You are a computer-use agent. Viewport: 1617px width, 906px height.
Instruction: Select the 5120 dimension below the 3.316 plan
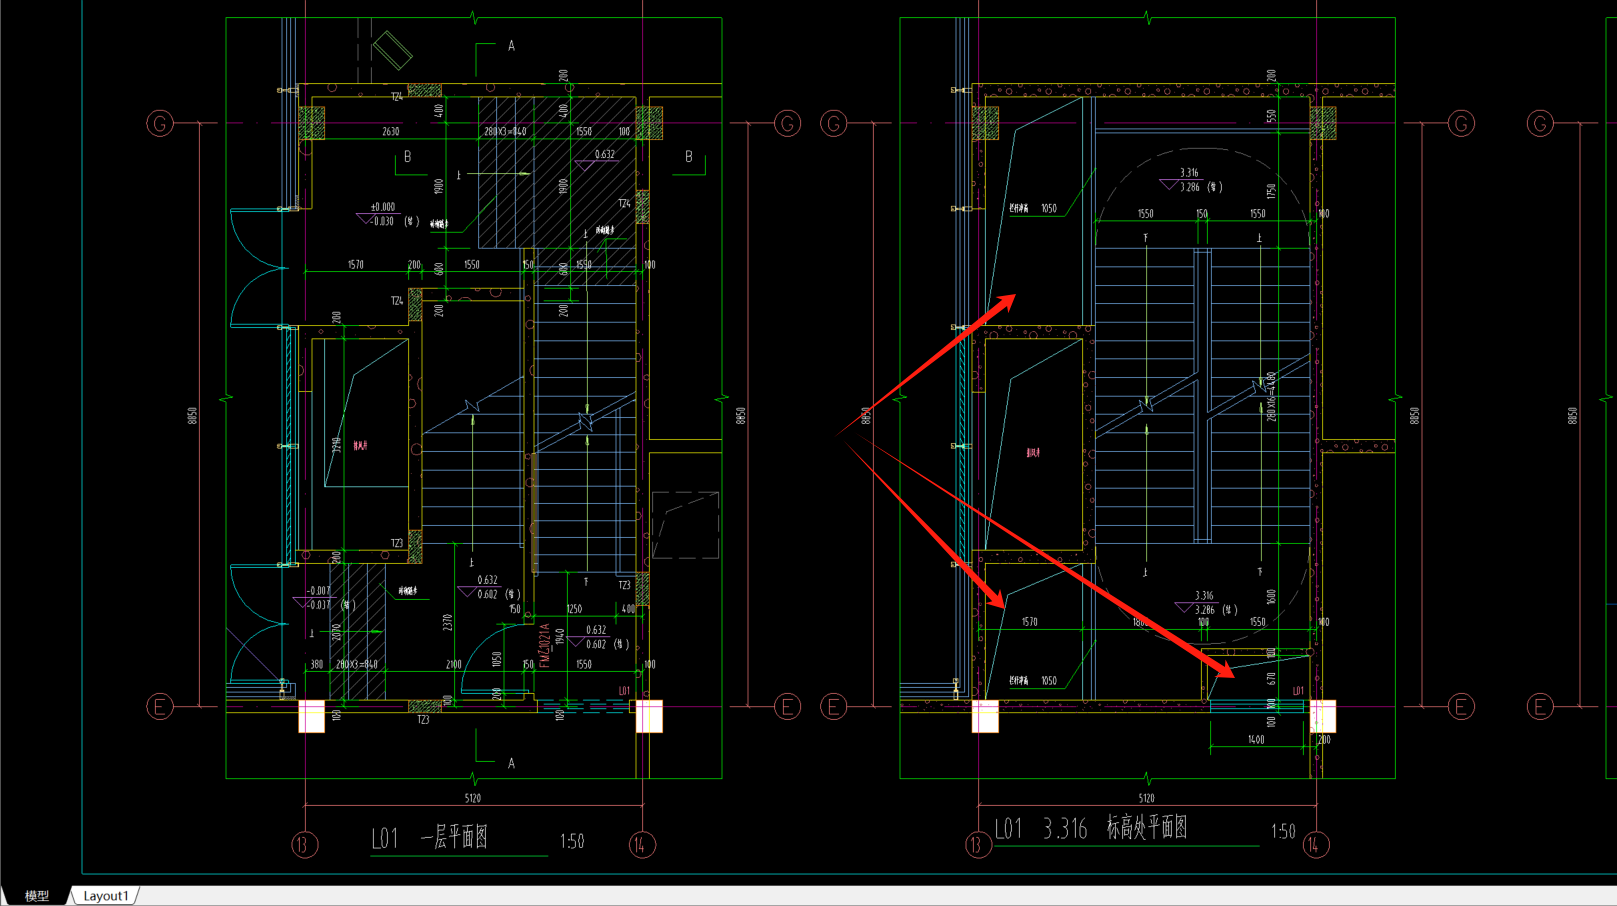(1146, 798)
